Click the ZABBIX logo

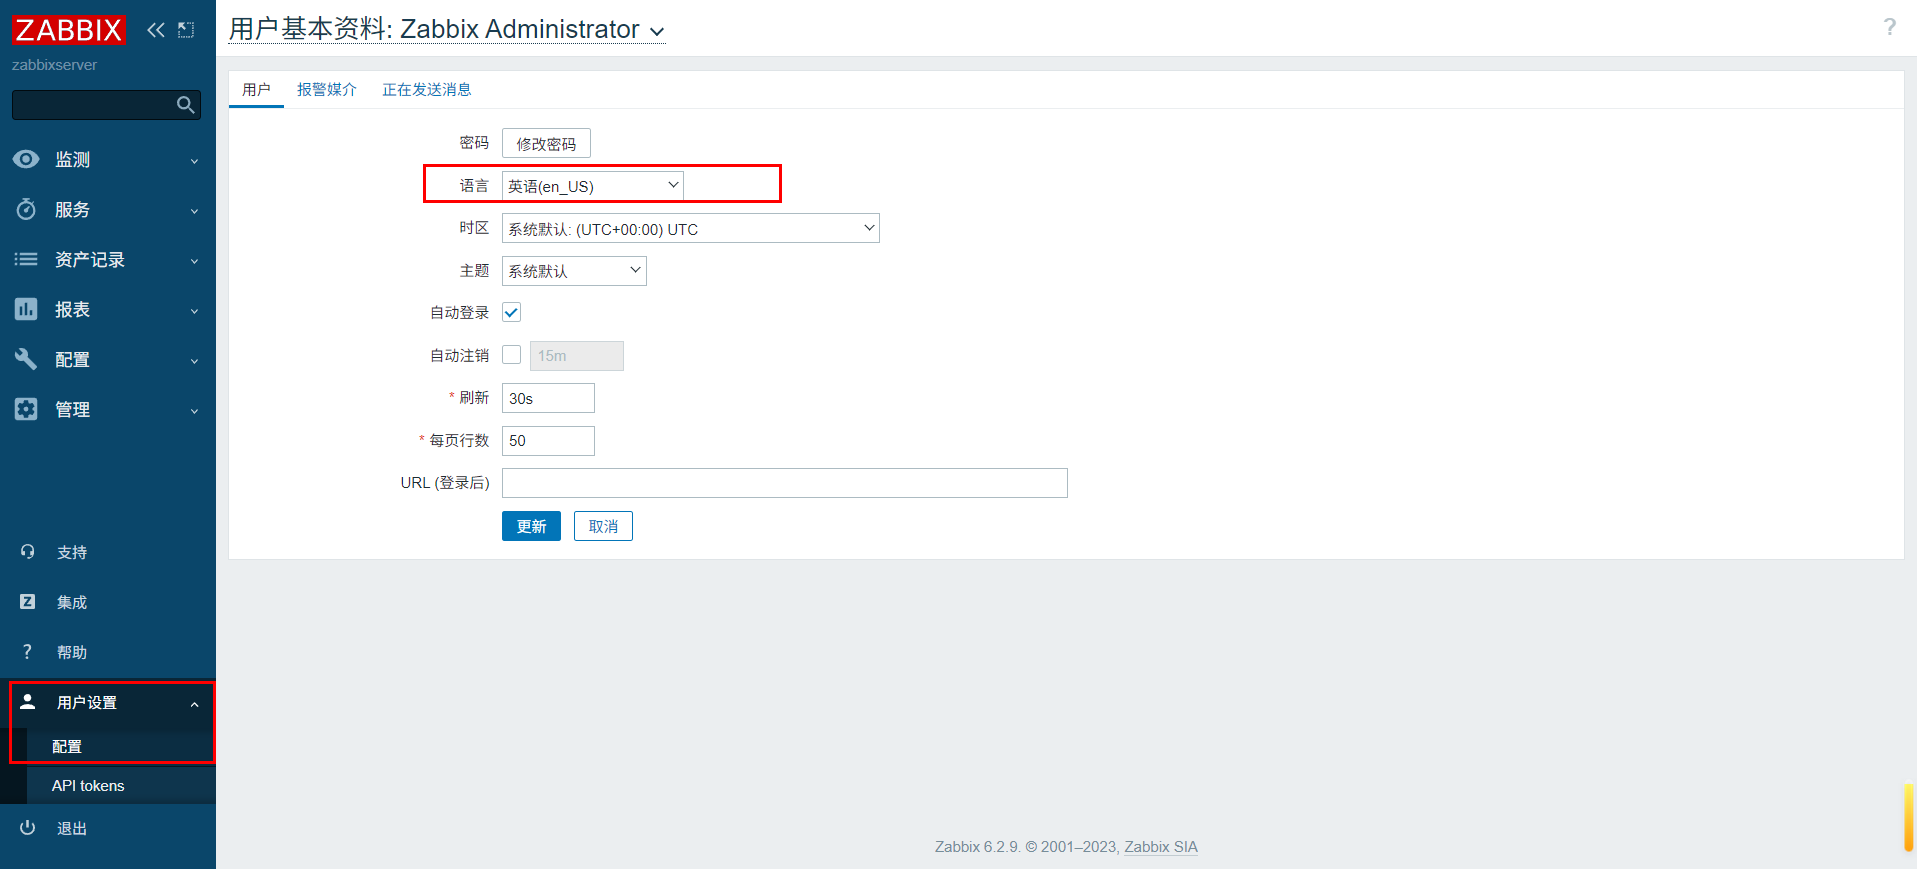coord(68,30)
